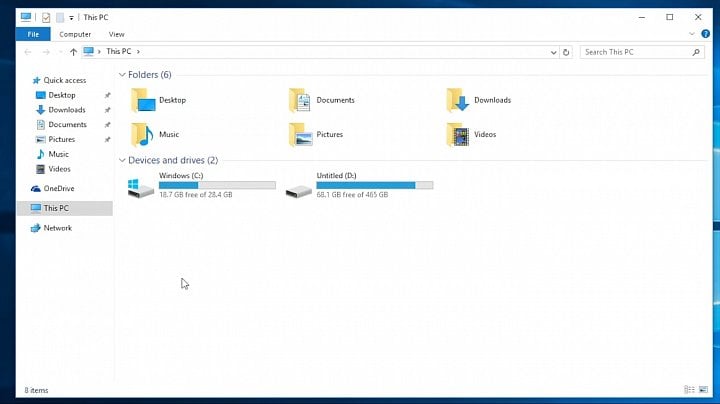The width and height of the screenshot is (720, 404).
Task: Click the Up one level arrow
Action: [x=73, y=52]
